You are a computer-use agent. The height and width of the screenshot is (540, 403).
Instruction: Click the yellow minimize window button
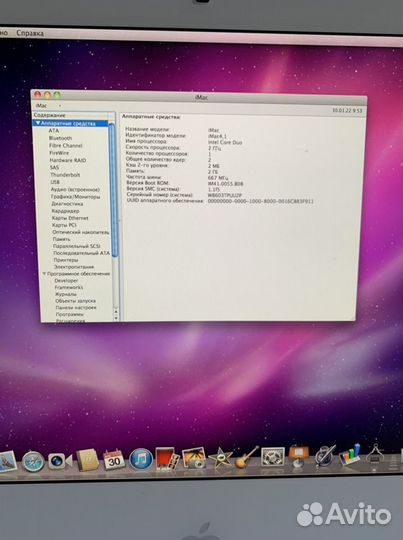click(x=48, y=94)
